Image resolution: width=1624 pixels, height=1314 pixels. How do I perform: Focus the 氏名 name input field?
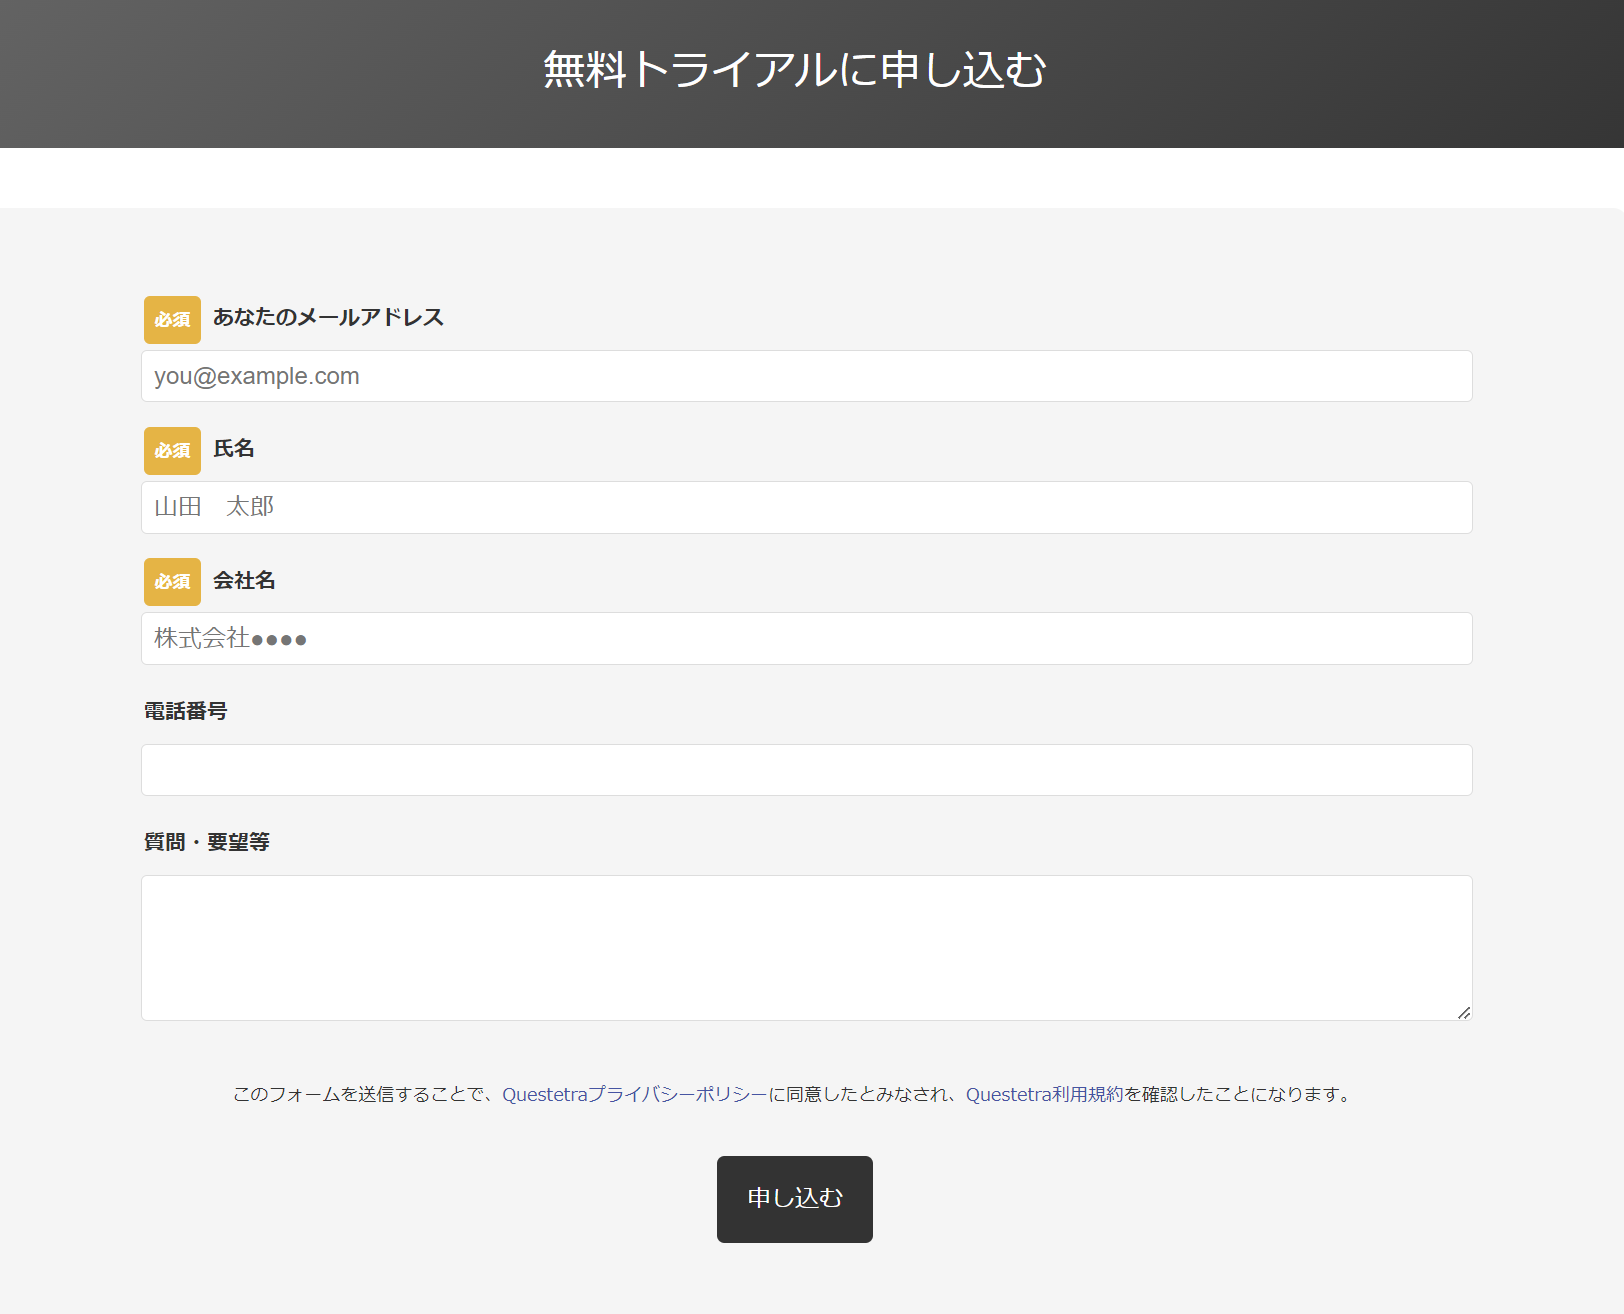pos(806,507)
